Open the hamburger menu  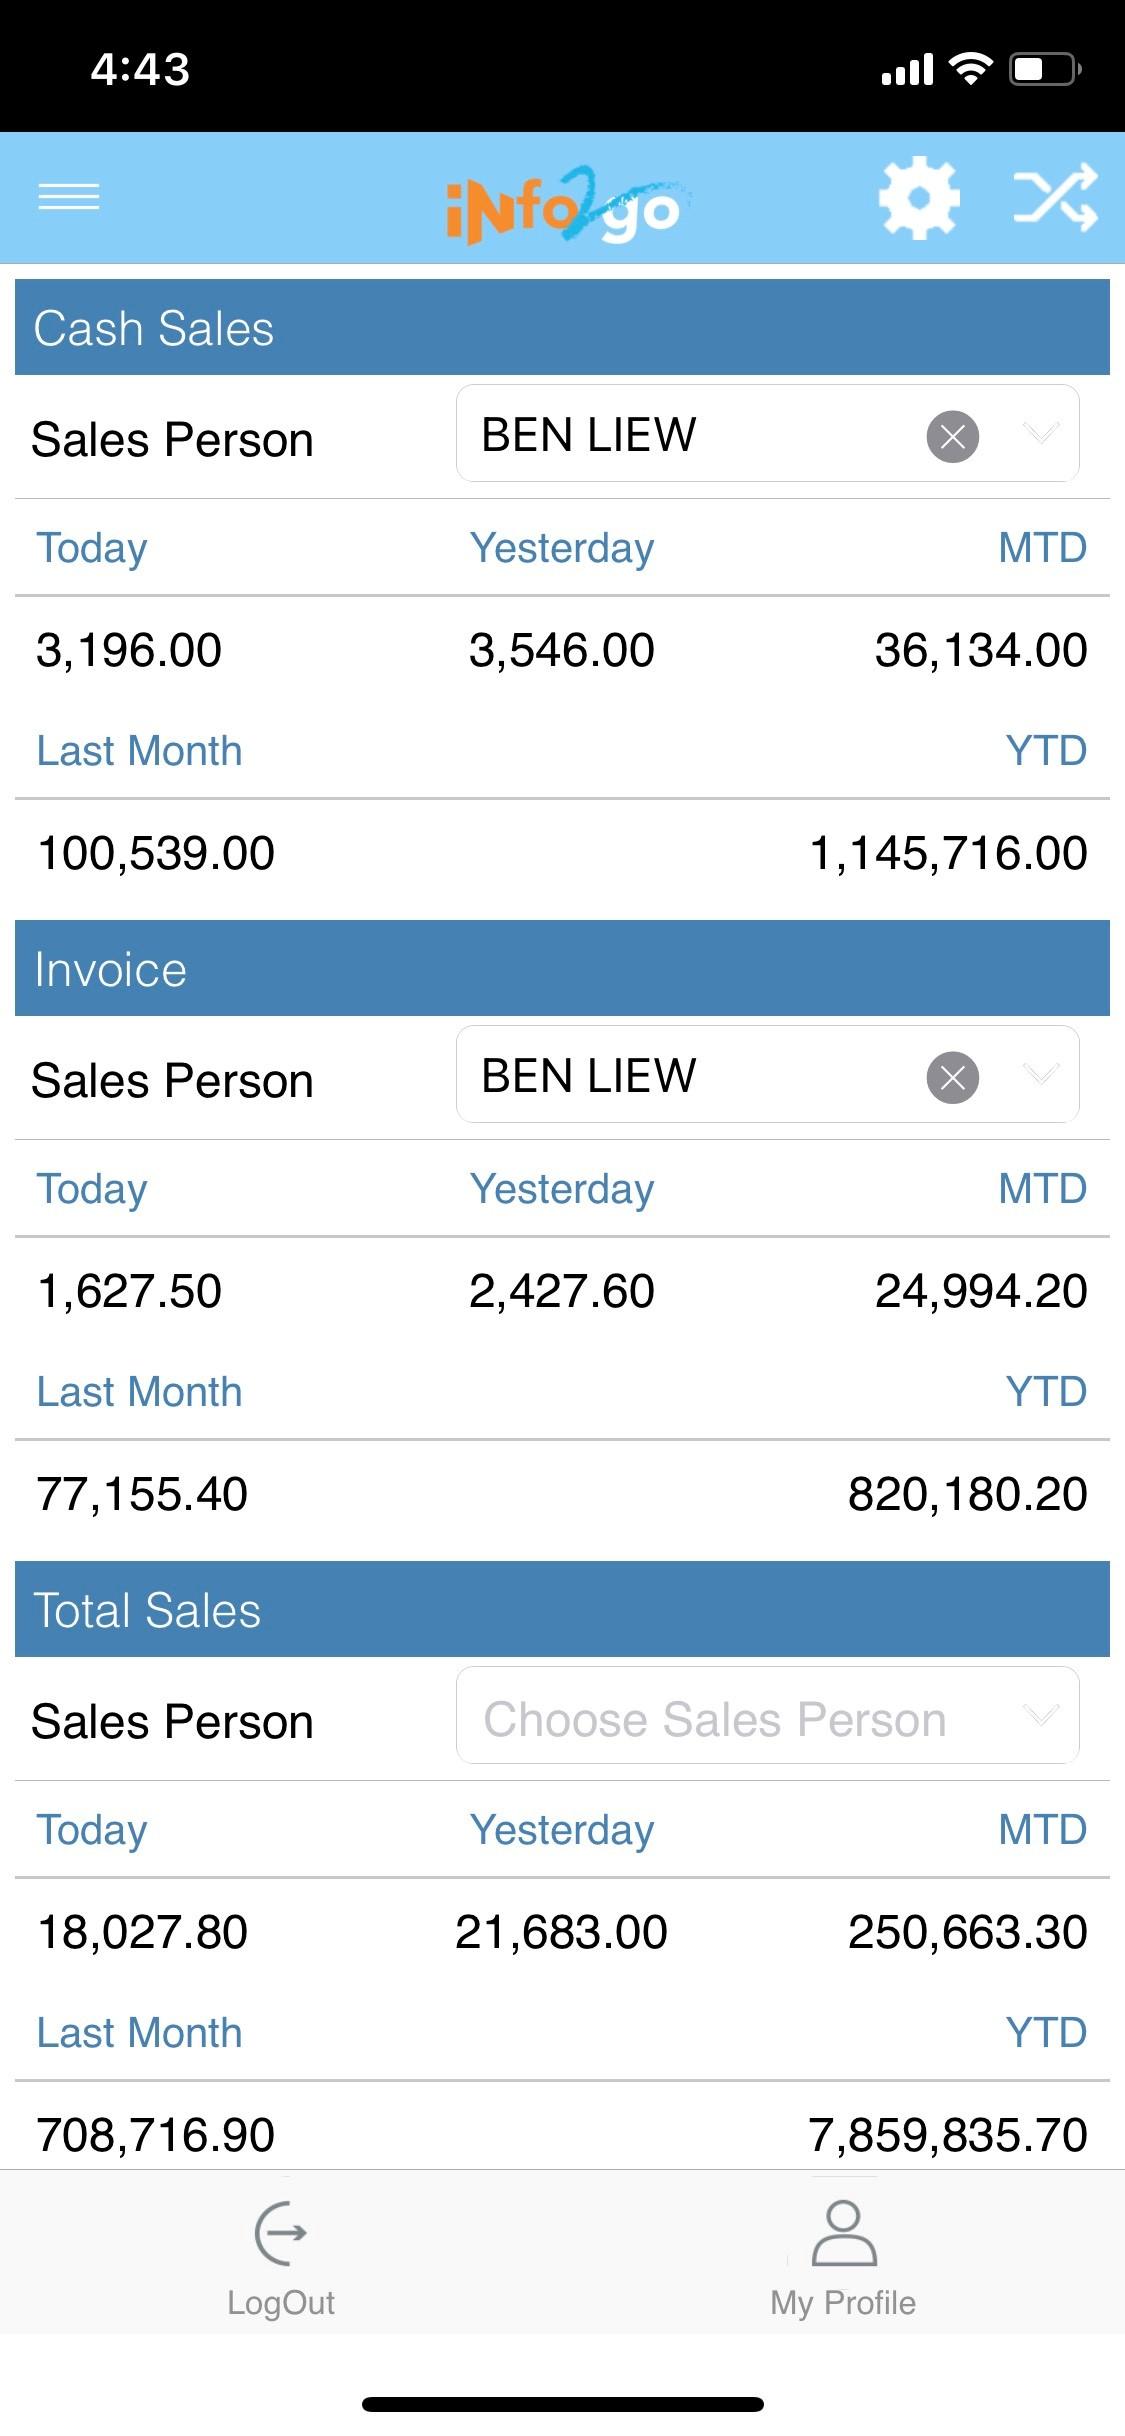coord(68,196)
